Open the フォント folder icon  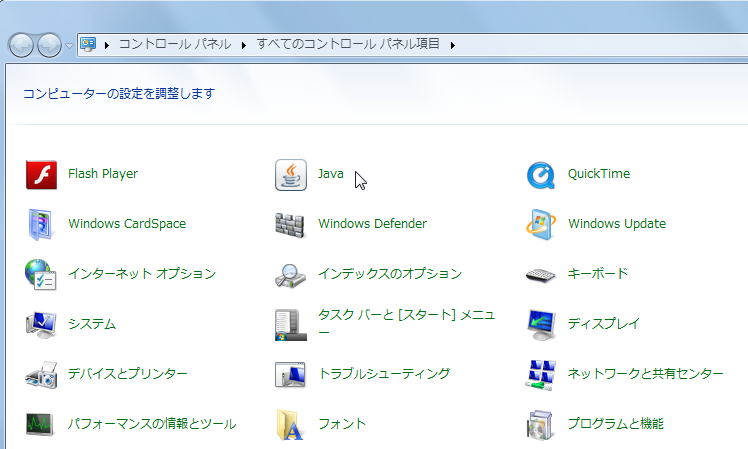(290, 424)
